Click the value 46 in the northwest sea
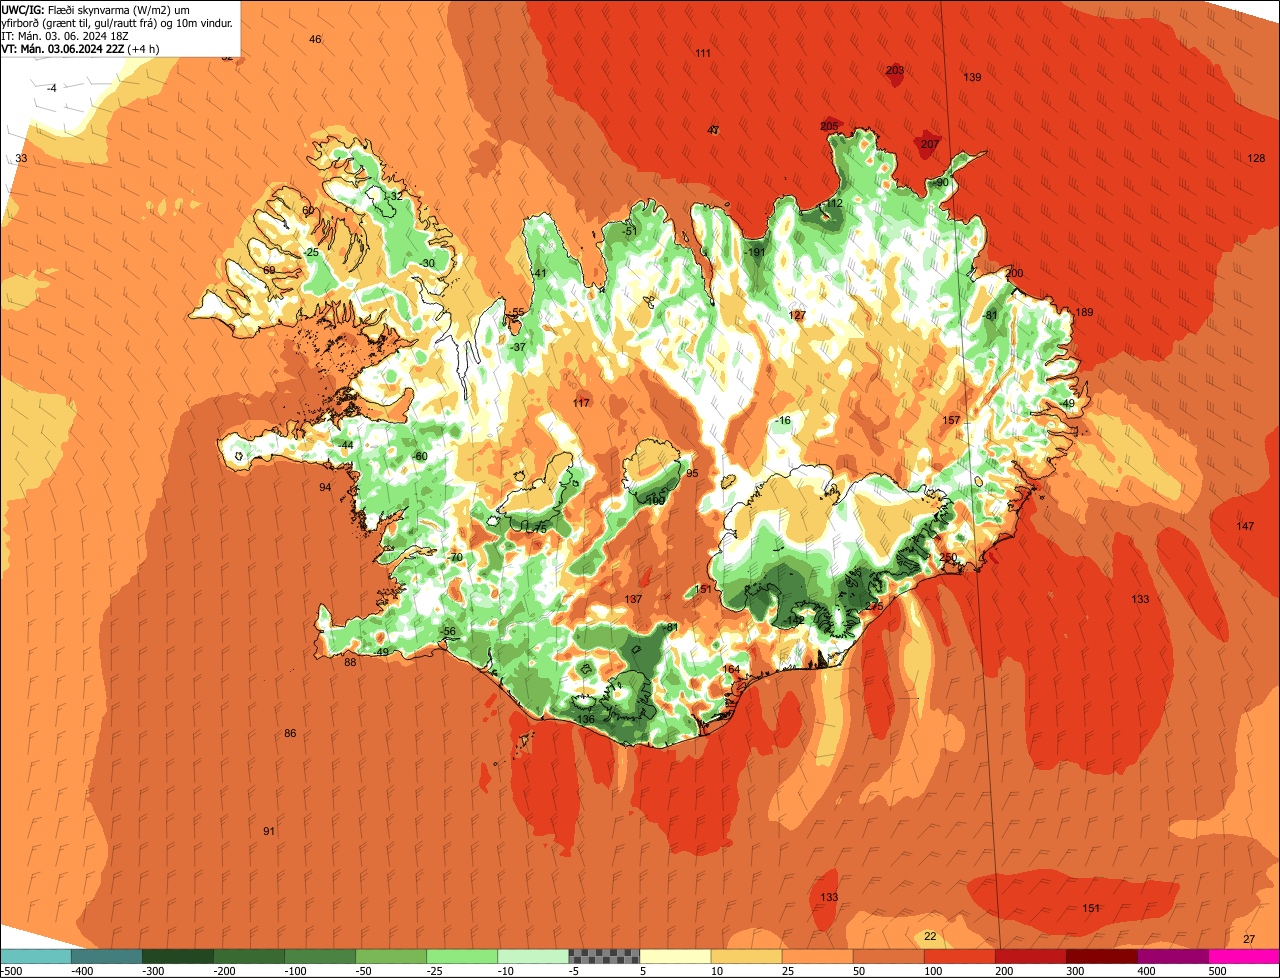This screenshot has height=978, width=1280. click(315, 39)
